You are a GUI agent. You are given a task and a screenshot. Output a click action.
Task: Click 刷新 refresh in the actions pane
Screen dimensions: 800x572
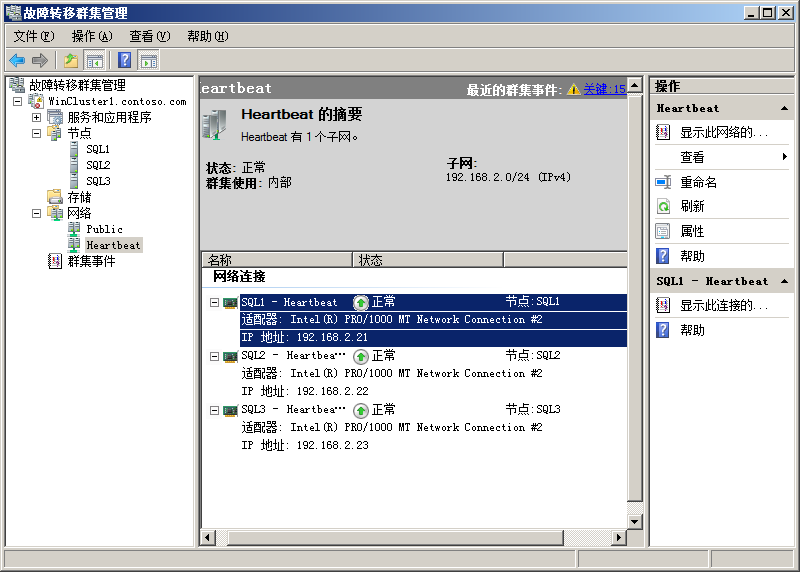coord(692,207)
